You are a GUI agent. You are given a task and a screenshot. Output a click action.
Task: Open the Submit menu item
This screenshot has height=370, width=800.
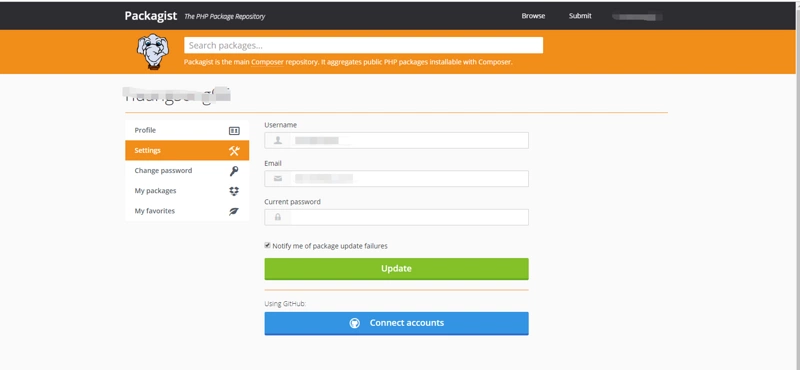click(580, 16)
